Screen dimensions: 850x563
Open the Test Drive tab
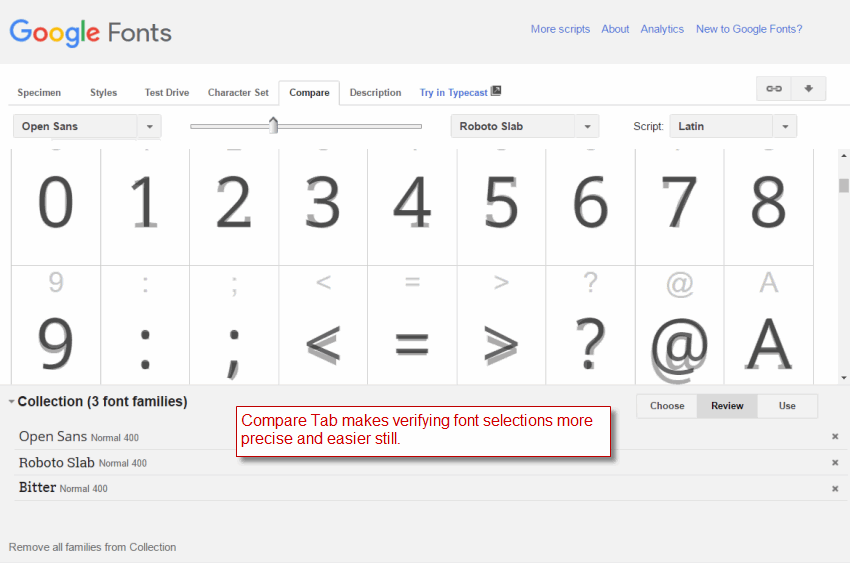point(167,93)
